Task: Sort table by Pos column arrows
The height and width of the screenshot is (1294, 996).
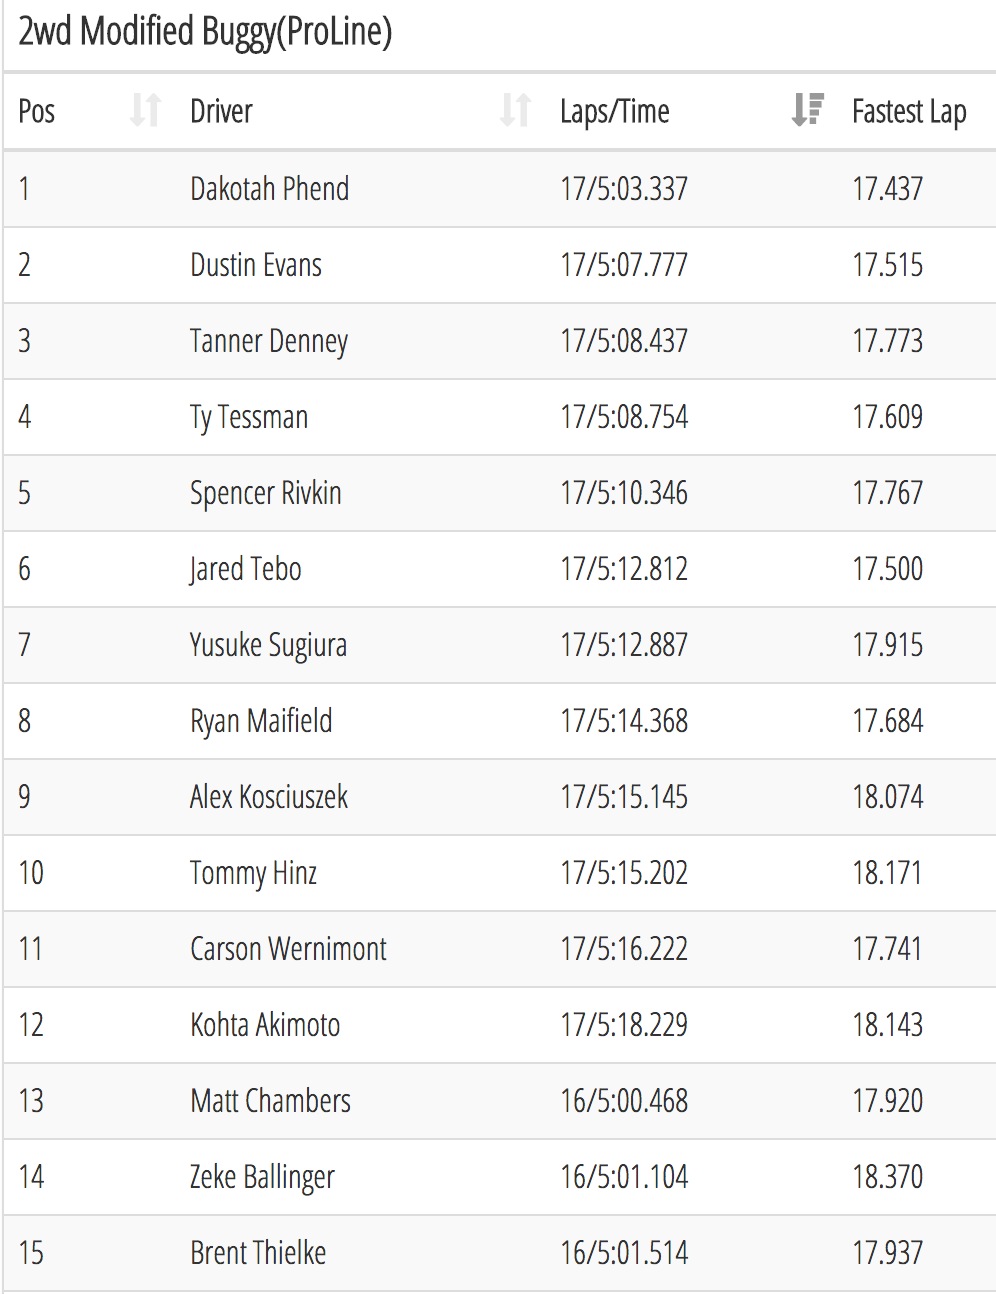Action: (x=146, y=110)
